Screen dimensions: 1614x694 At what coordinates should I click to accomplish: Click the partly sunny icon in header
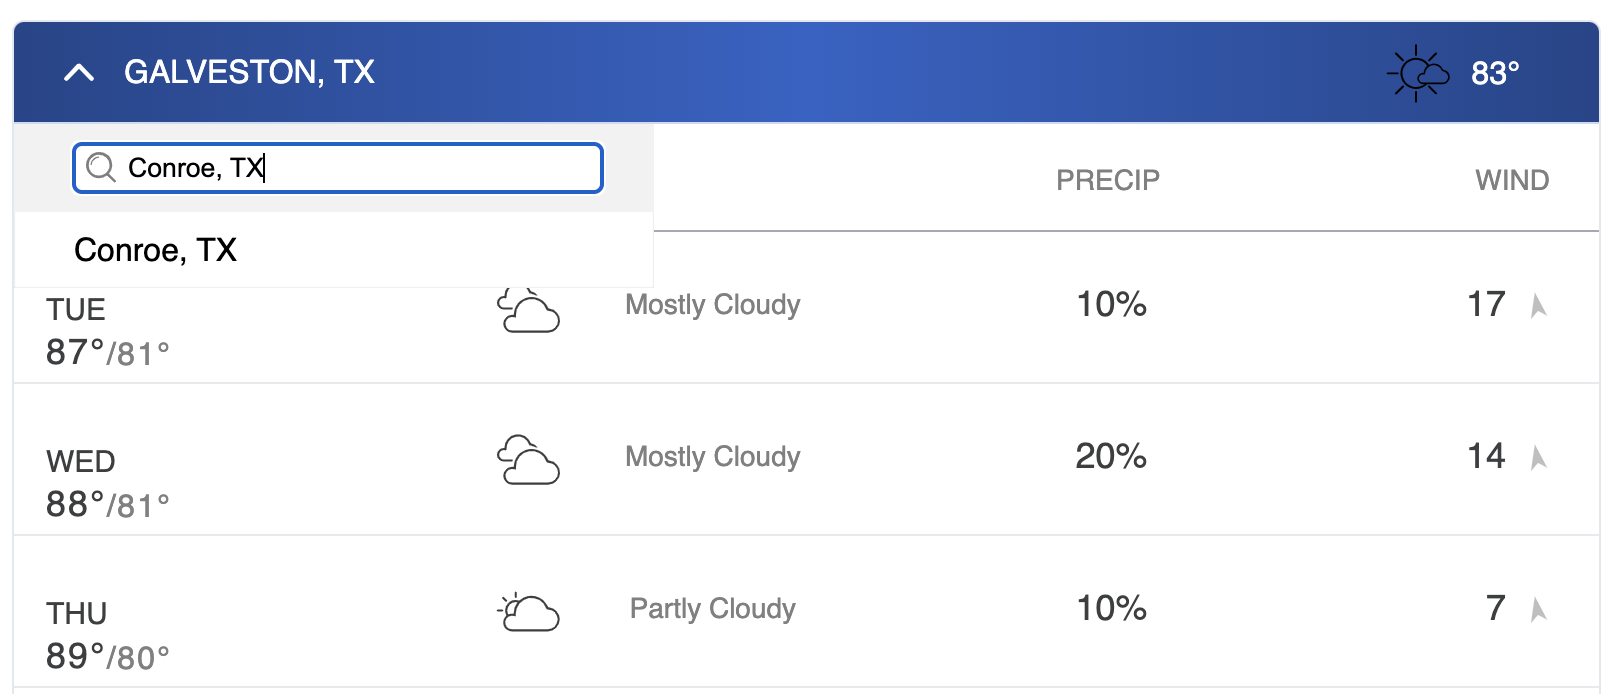click(1418, 73)
